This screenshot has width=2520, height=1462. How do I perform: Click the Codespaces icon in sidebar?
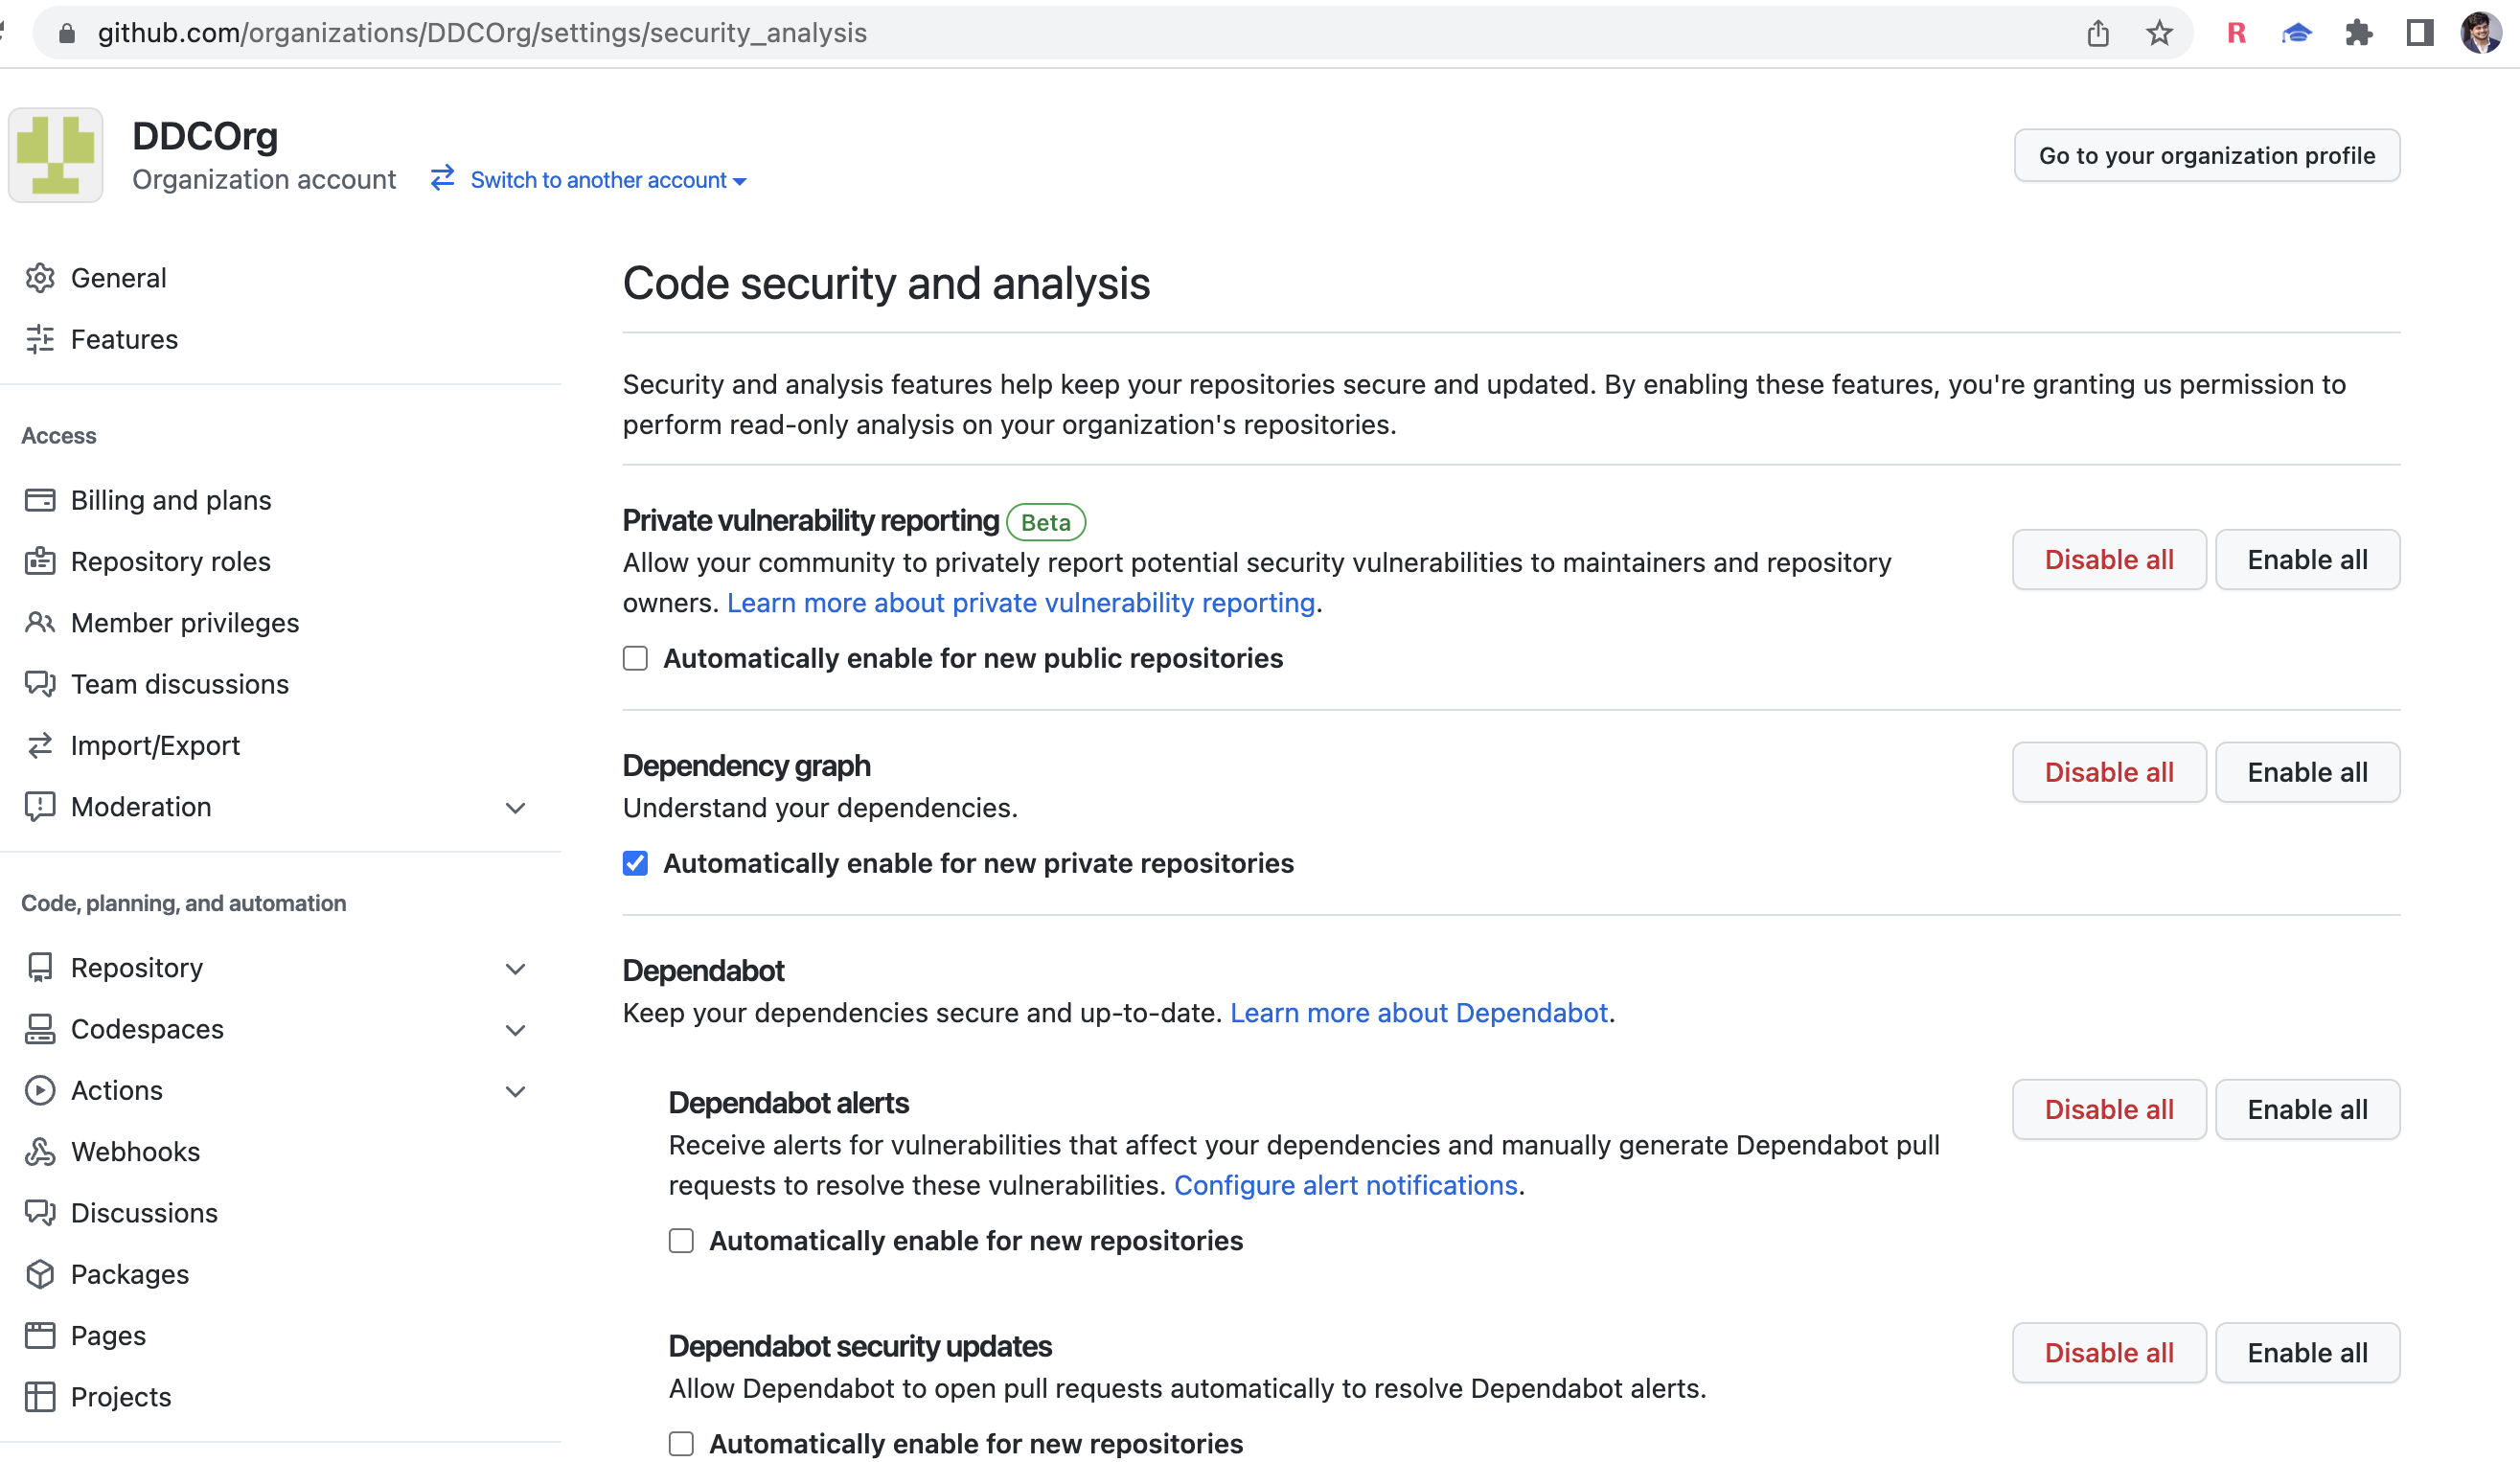[x=40, y=1029]
